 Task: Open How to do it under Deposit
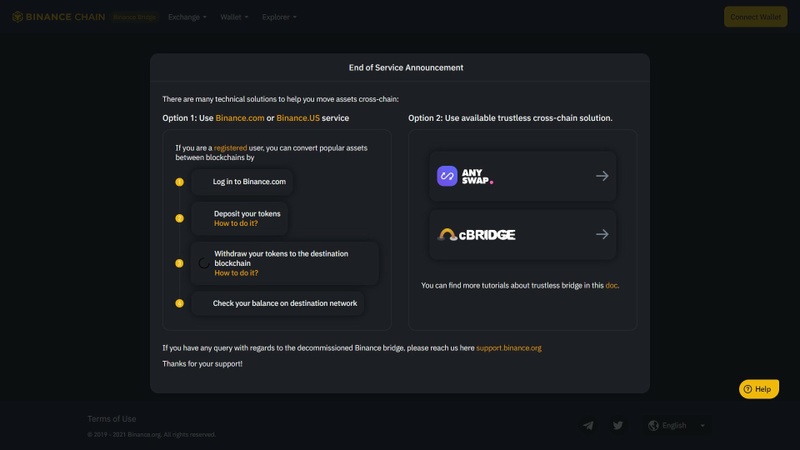coord(236,223)
